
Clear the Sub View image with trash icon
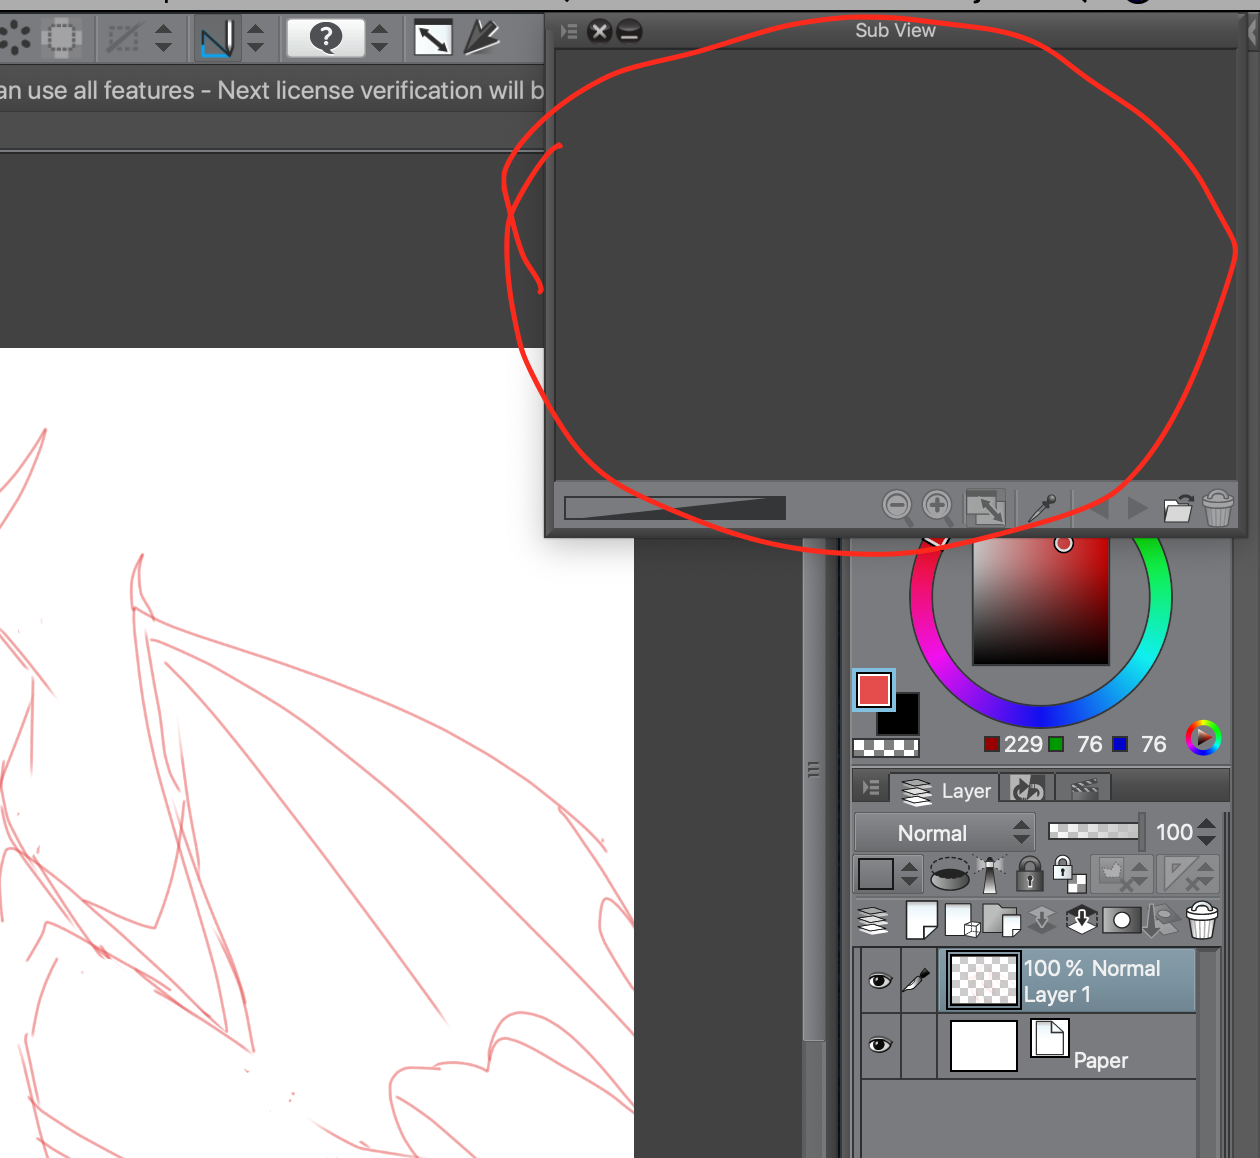[x=1218, y=507]
